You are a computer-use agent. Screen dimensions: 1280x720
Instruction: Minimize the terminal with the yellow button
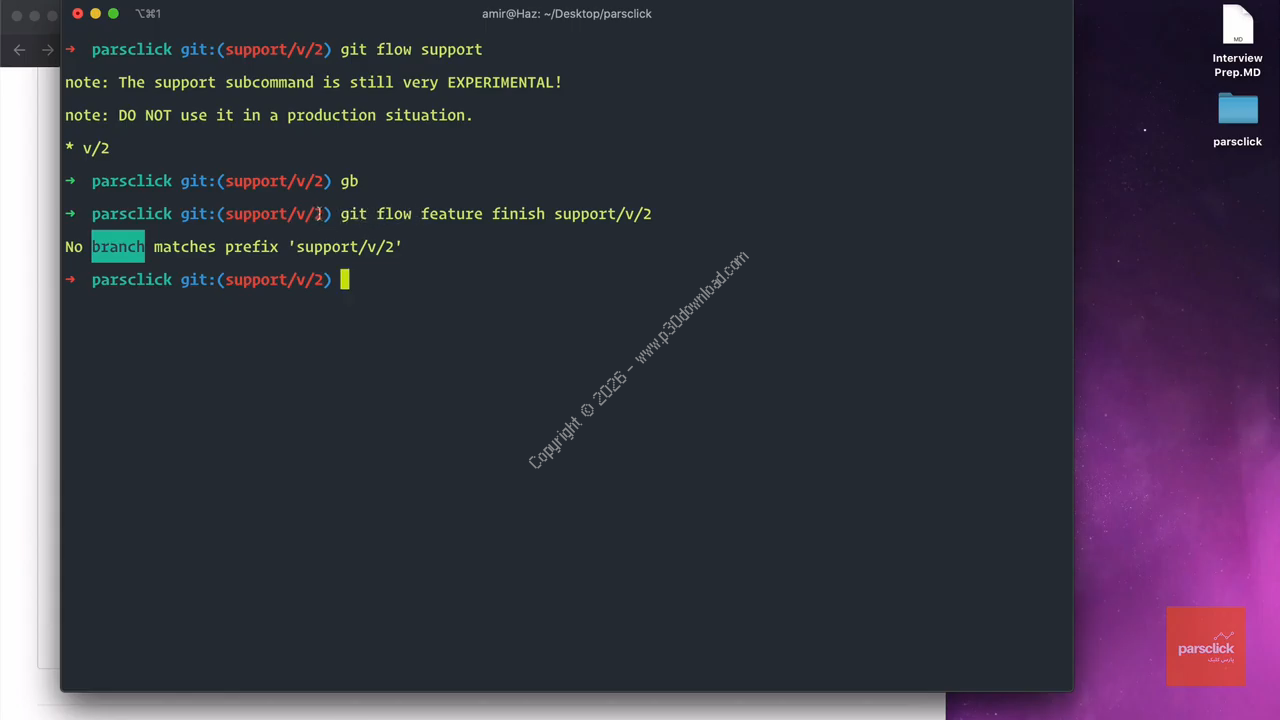(x=95, y=13)
